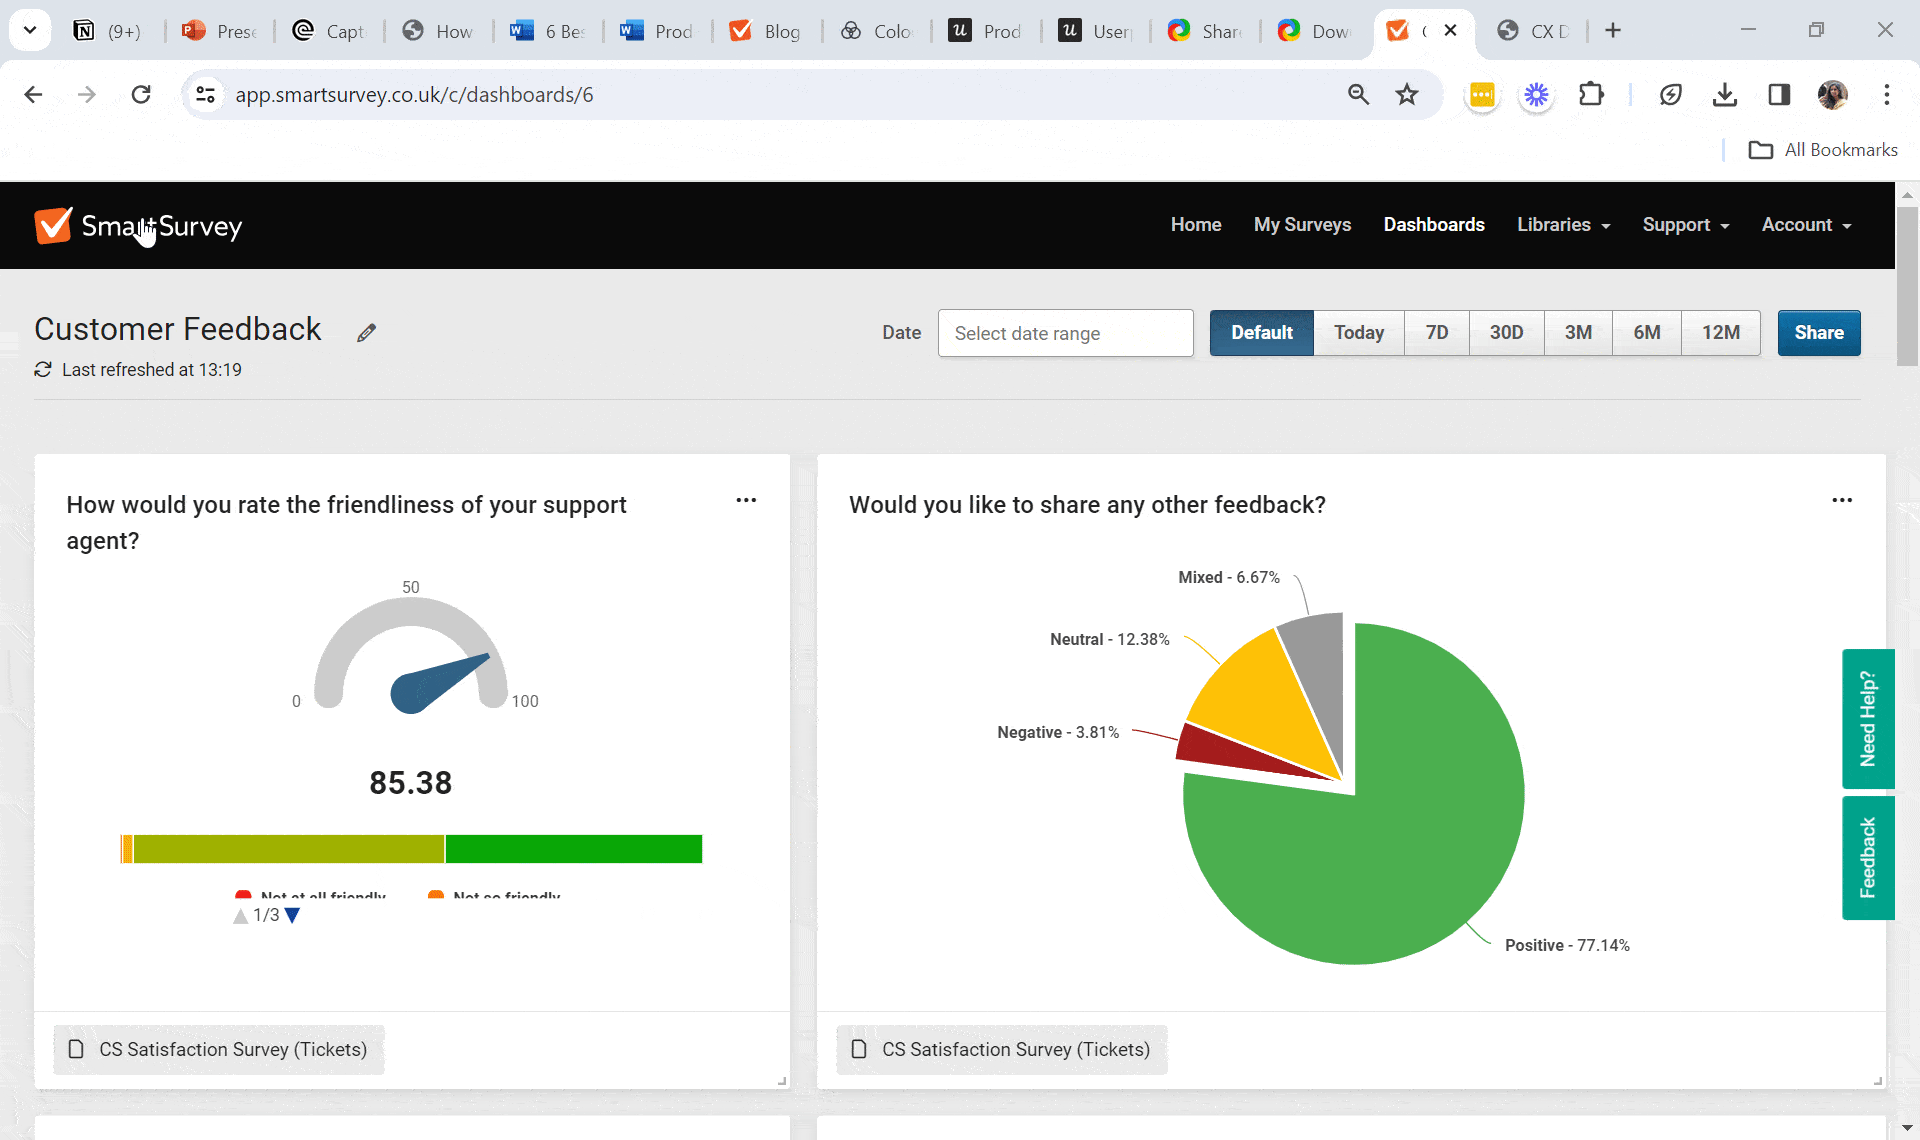
Task: Go to My Surveys in navigation
Action: (1302, 225)
